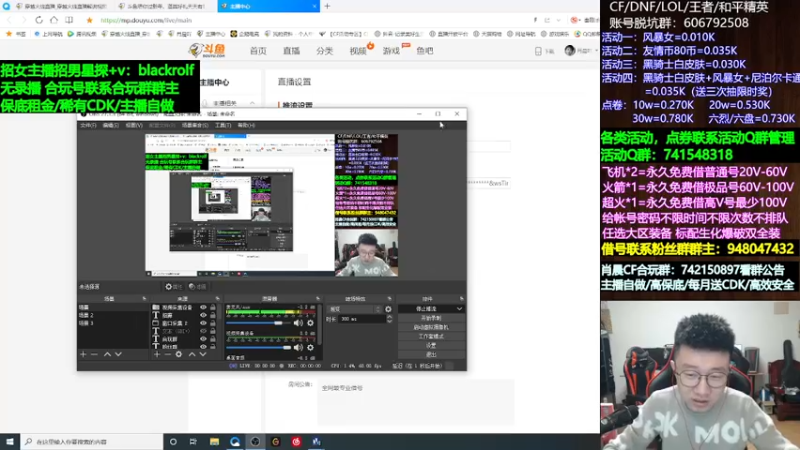Open the Douyu home page nav link

[258, 51]
